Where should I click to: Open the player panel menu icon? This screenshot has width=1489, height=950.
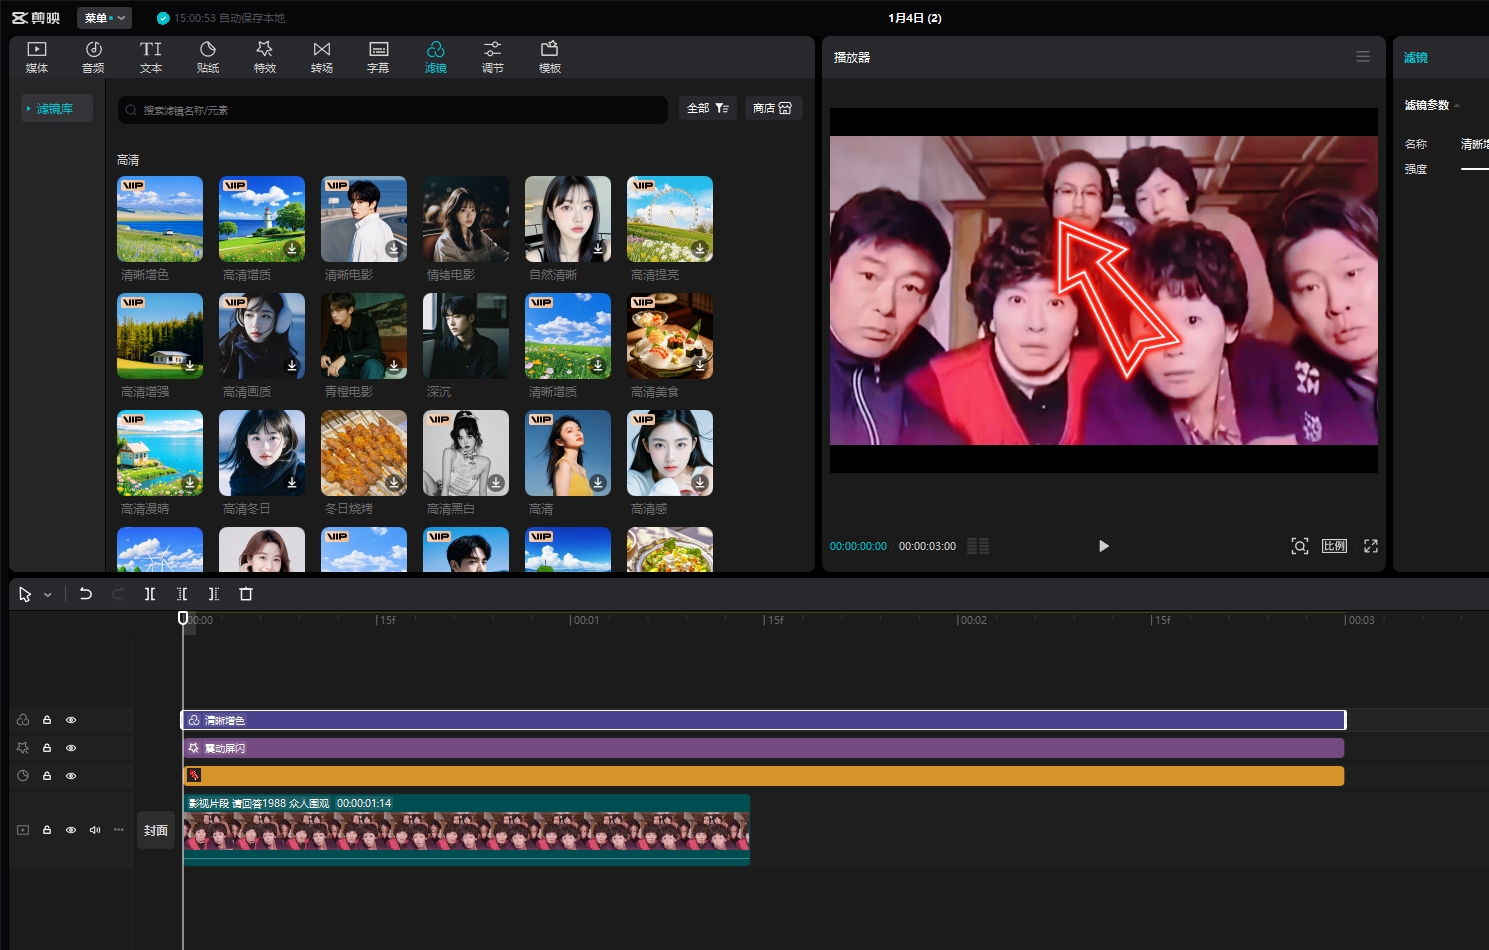1363,57
